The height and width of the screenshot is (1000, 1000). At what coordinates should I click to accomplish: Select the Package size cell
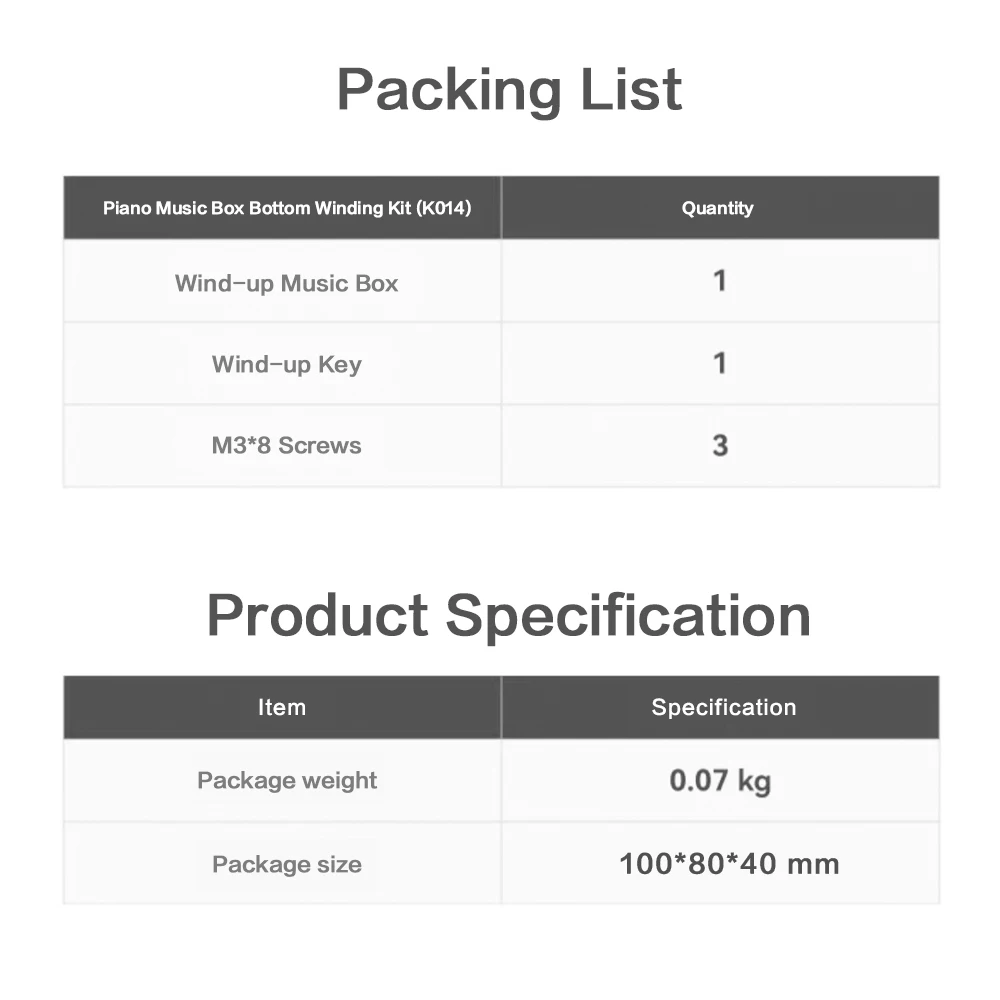point(287,864)
